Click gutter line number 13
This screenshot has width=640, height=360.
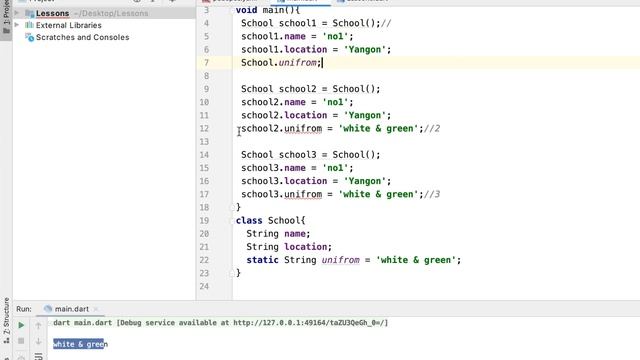[x=204, y=142]
